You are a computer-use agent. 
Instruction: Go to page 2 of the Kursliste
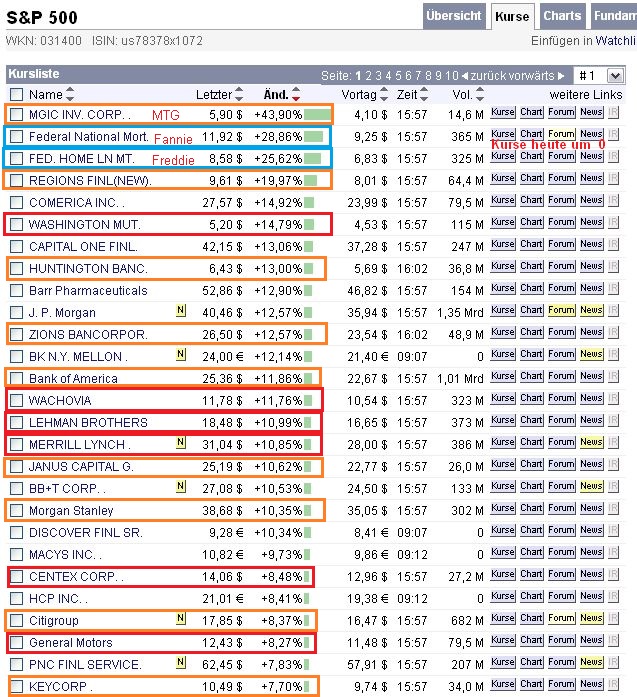pos(369,76)
